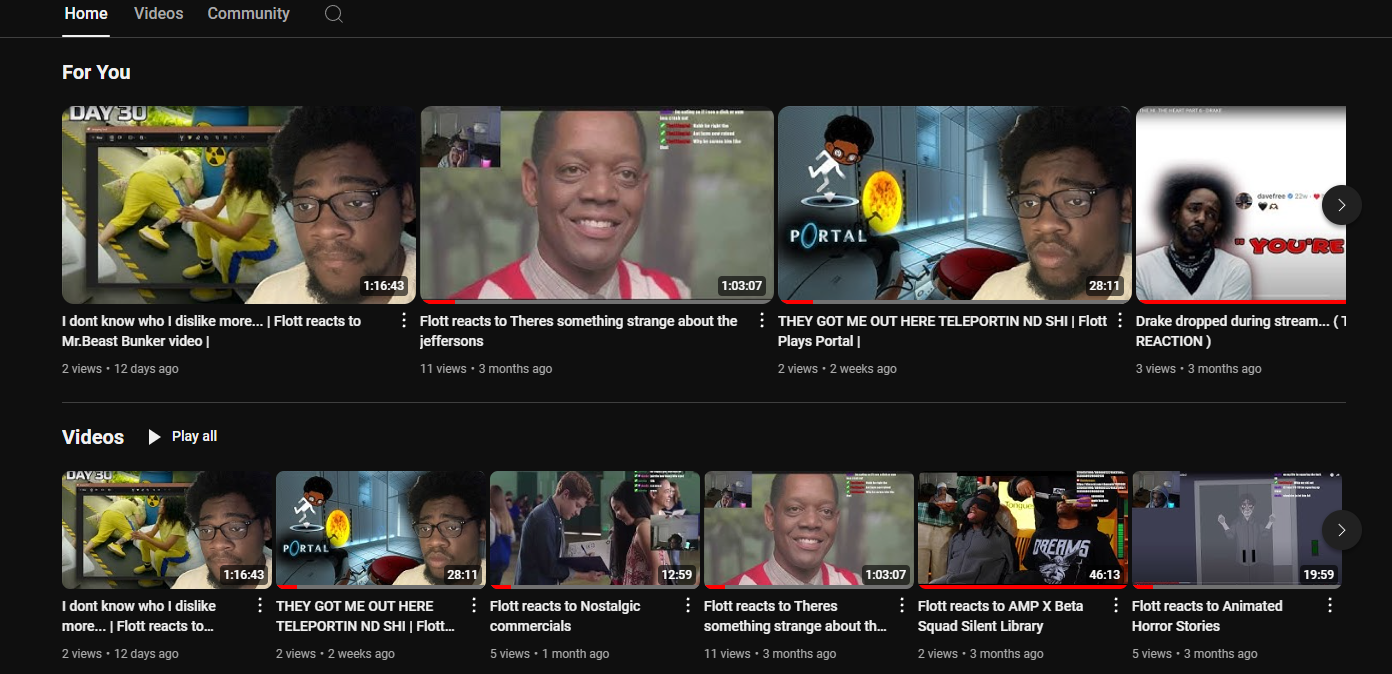
Task: Open title 'I dont know who I dislike more' in For You
Action: [x=211, y=331]
